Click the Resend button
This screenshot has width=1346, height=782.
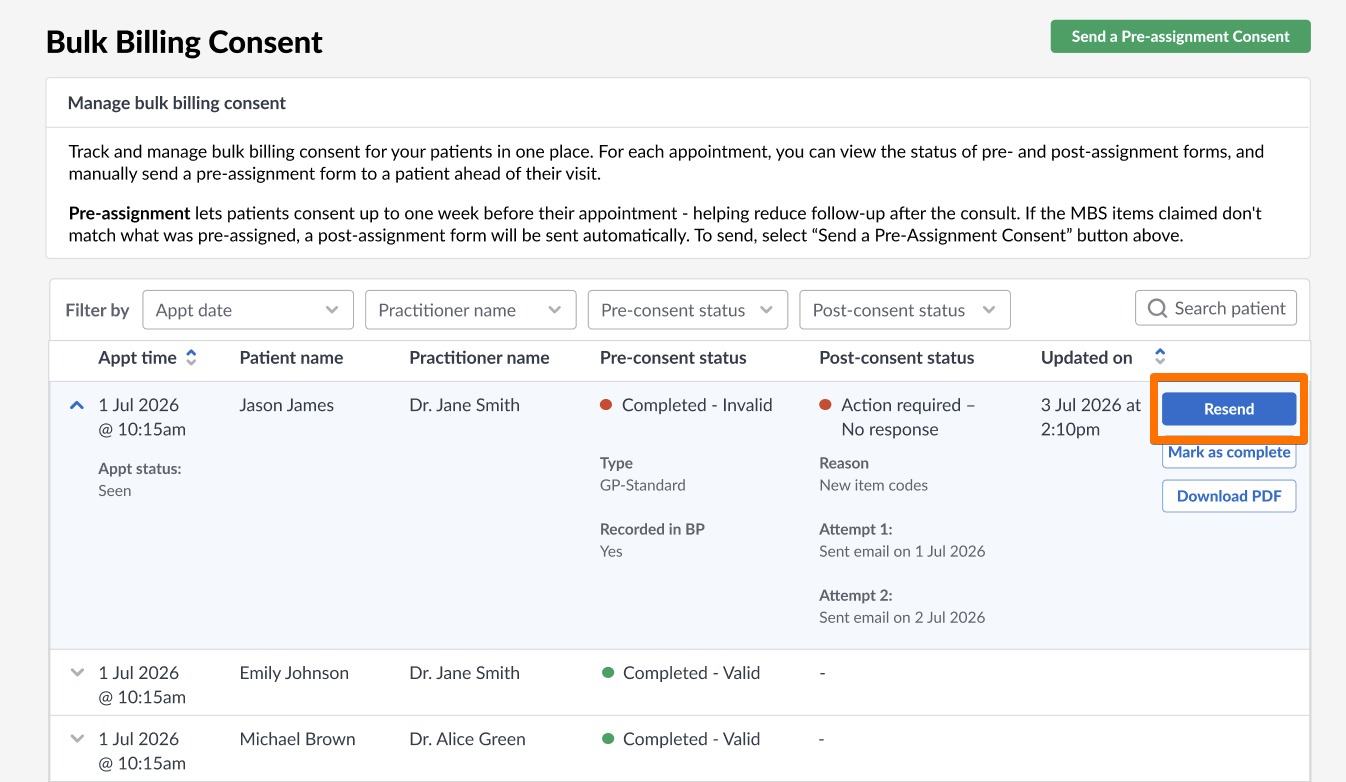(1229, 409)
